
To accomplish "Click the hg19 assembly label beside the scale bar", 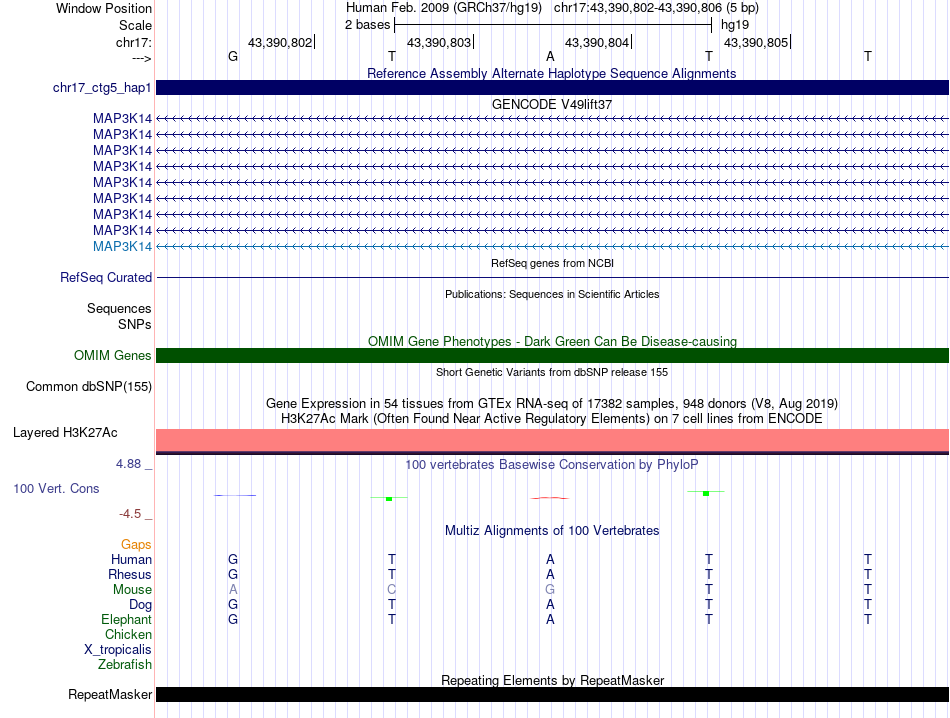I will click(735, 25).
